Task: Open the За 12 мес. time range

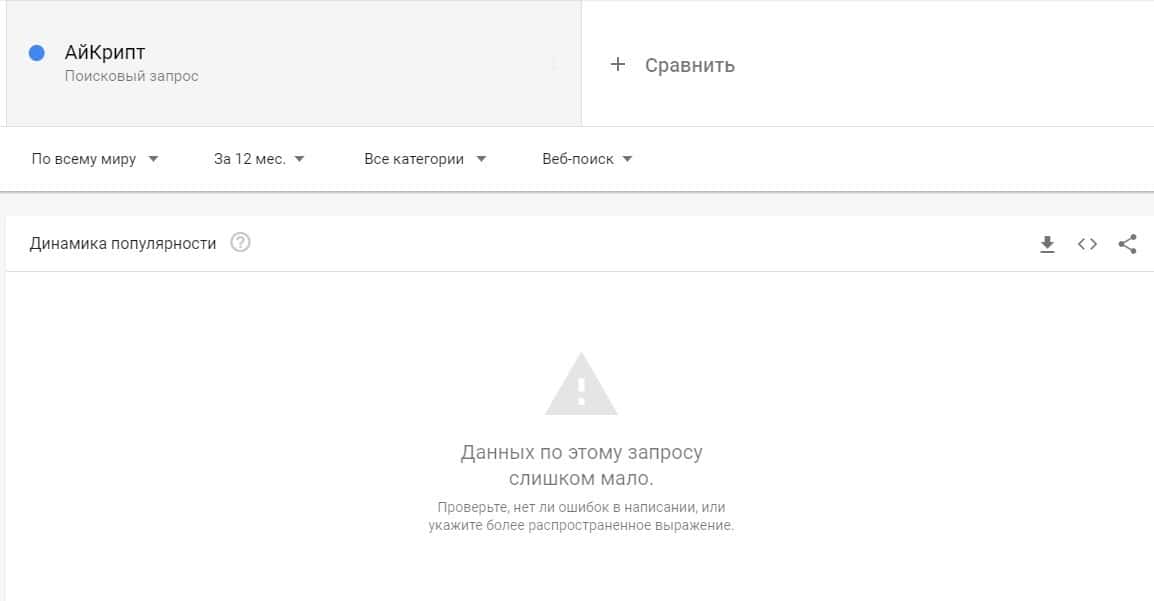Action: click(x=258, y=159)
